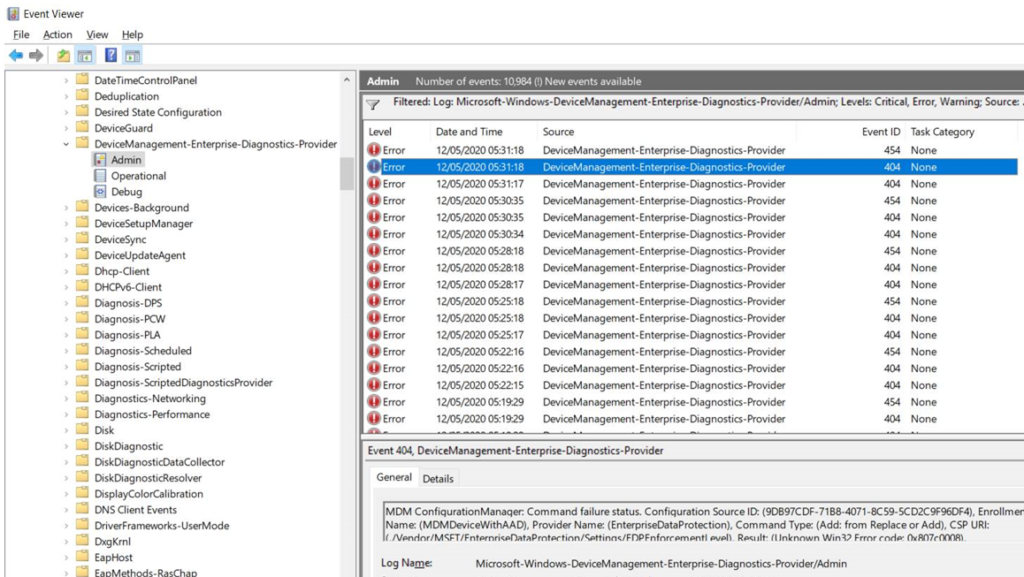Select event 454 at 12/05/2020 05:30:35
The width and height of the screenshot is (1024, 577).
tap(691, 200)
